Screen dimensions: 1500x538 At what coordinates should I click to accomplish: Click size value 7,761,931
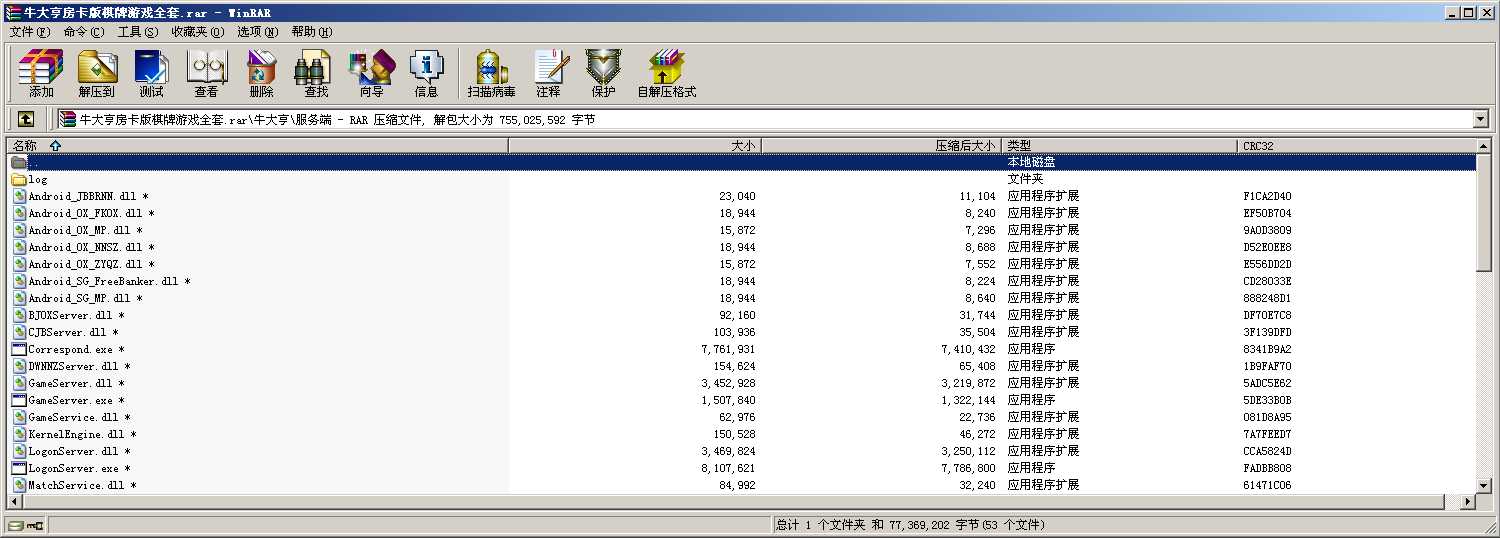(x=728, y=349)
